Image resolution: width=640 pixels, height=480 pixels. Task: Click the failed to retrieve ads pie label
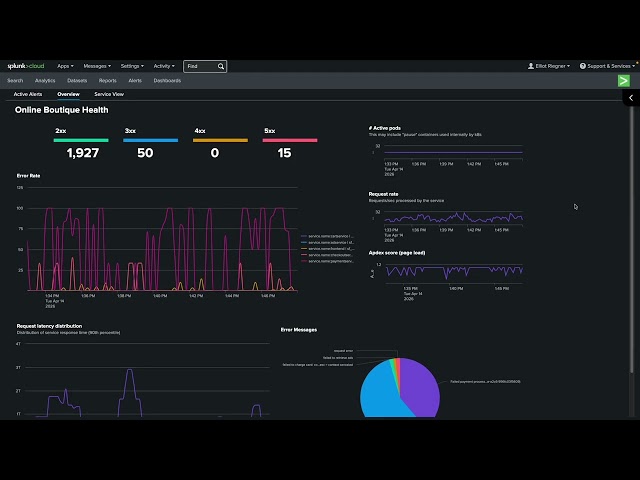338,358
